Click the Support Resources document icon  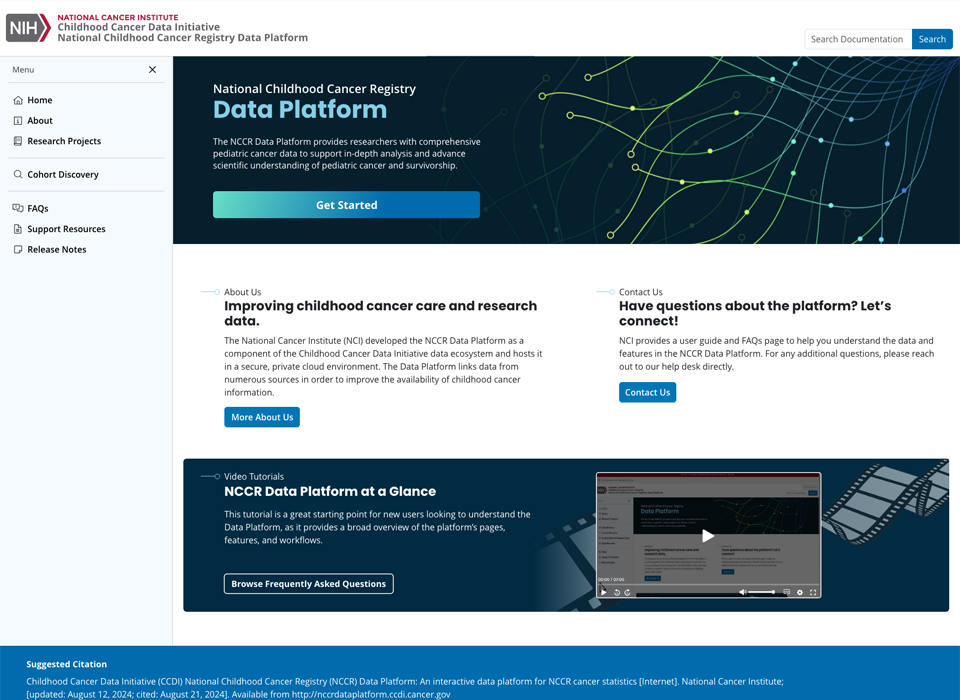click(x=18, y=229)
